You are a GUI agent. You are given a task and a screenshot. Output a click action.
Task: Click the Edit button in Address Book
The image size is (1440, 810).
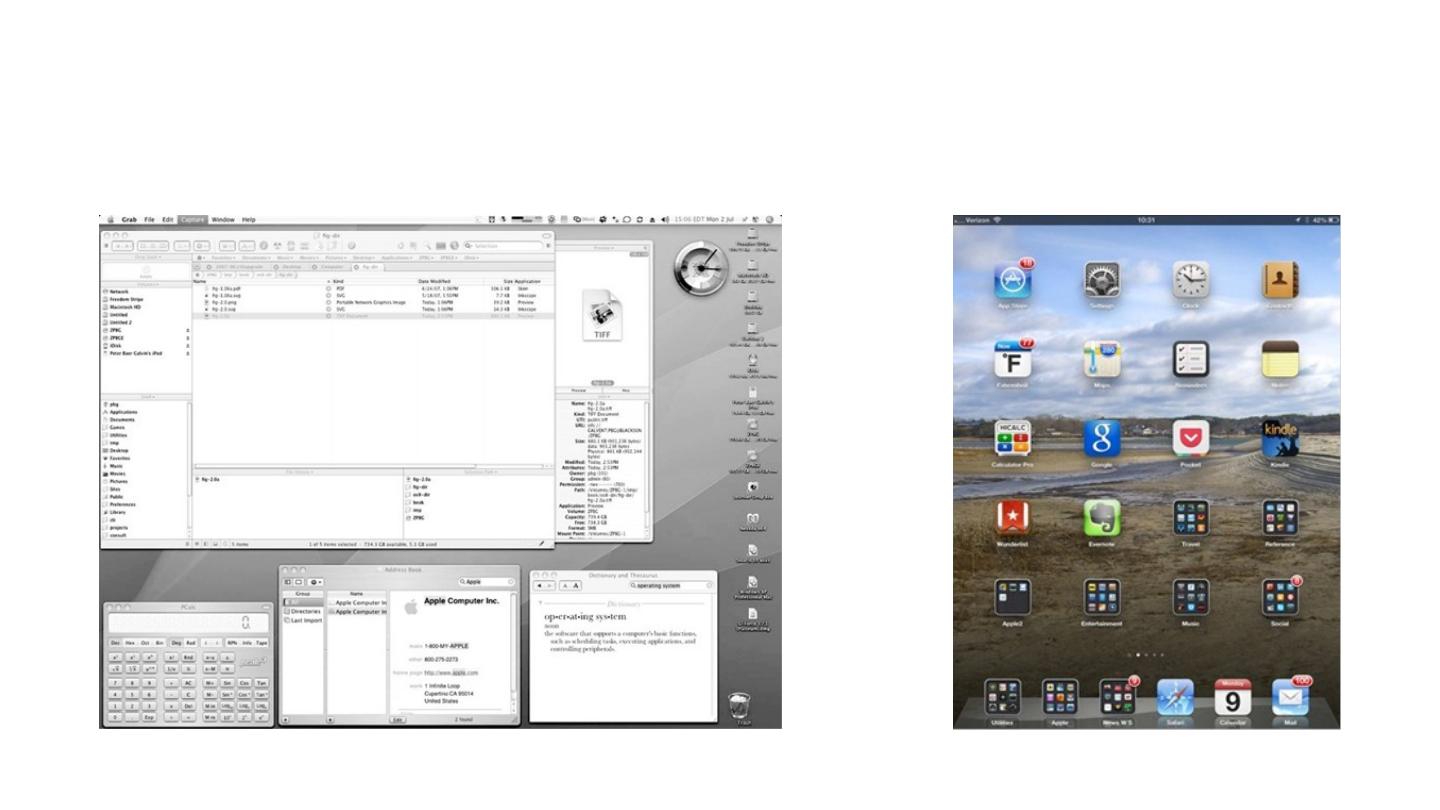tap(398, 720)
